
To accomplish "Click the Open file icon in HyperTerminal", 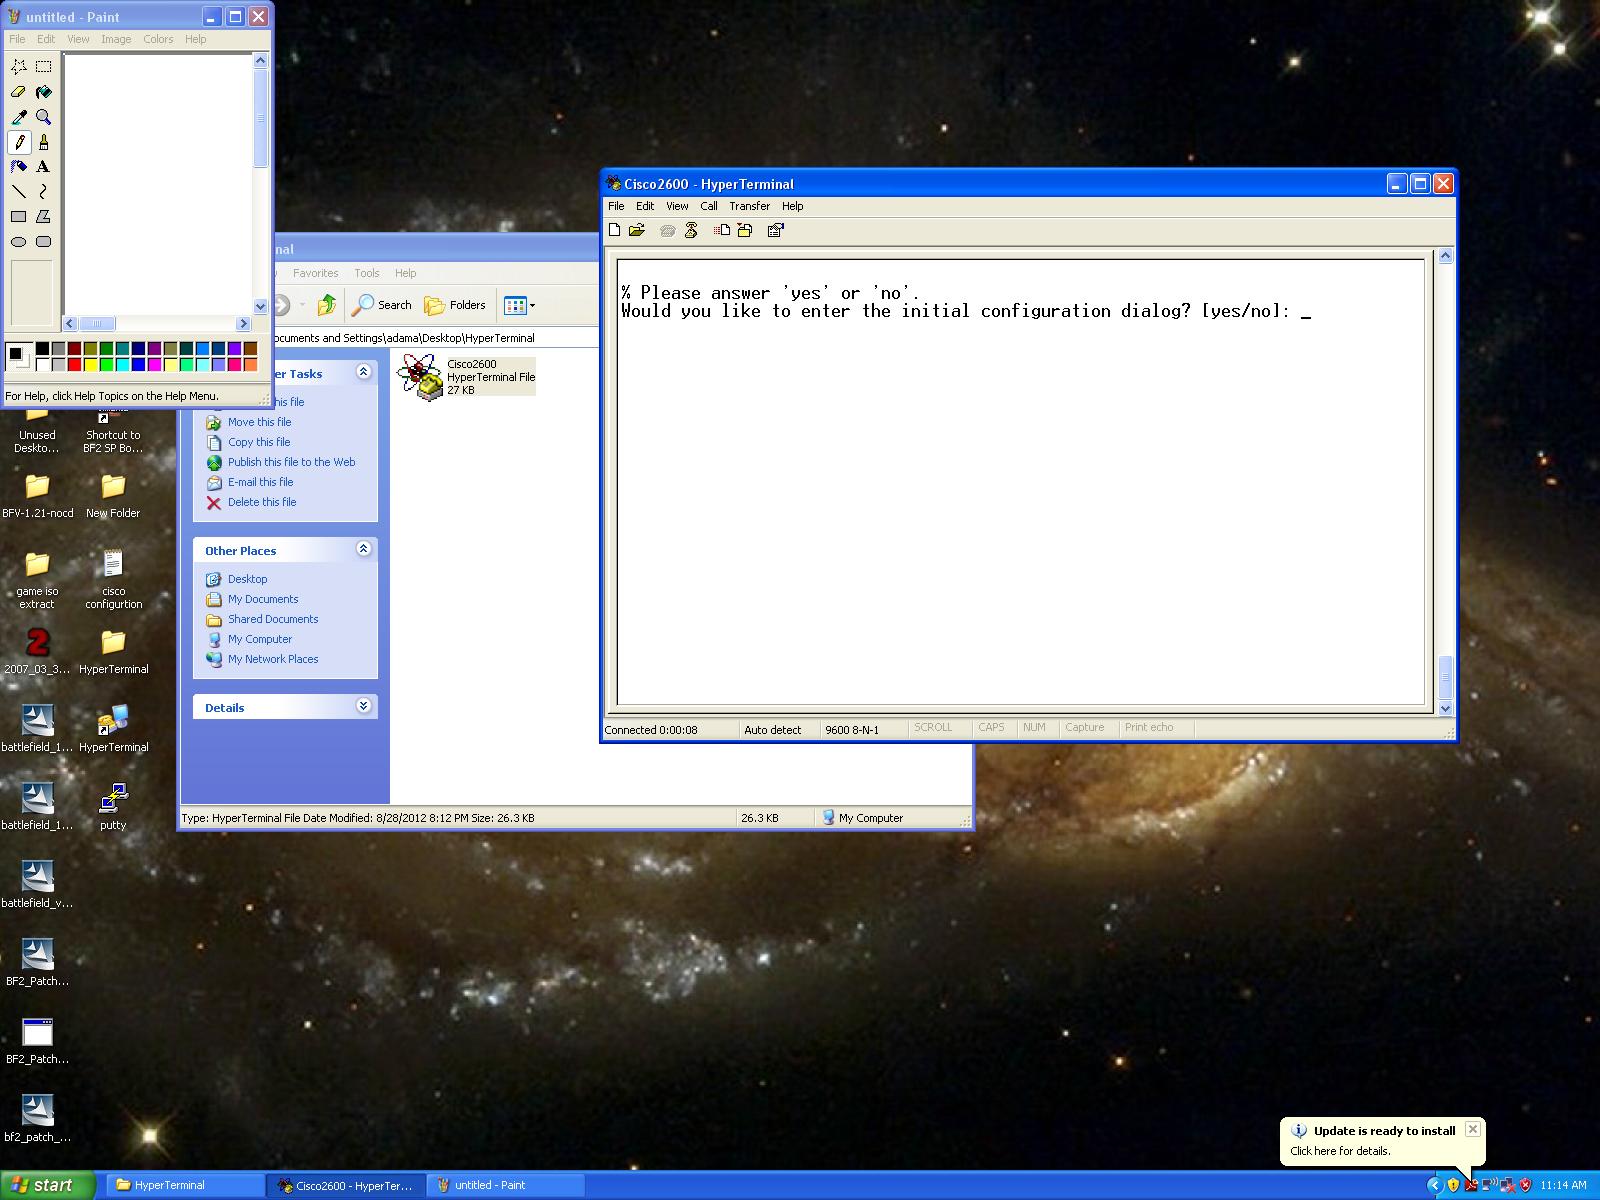I will [637, 230].
